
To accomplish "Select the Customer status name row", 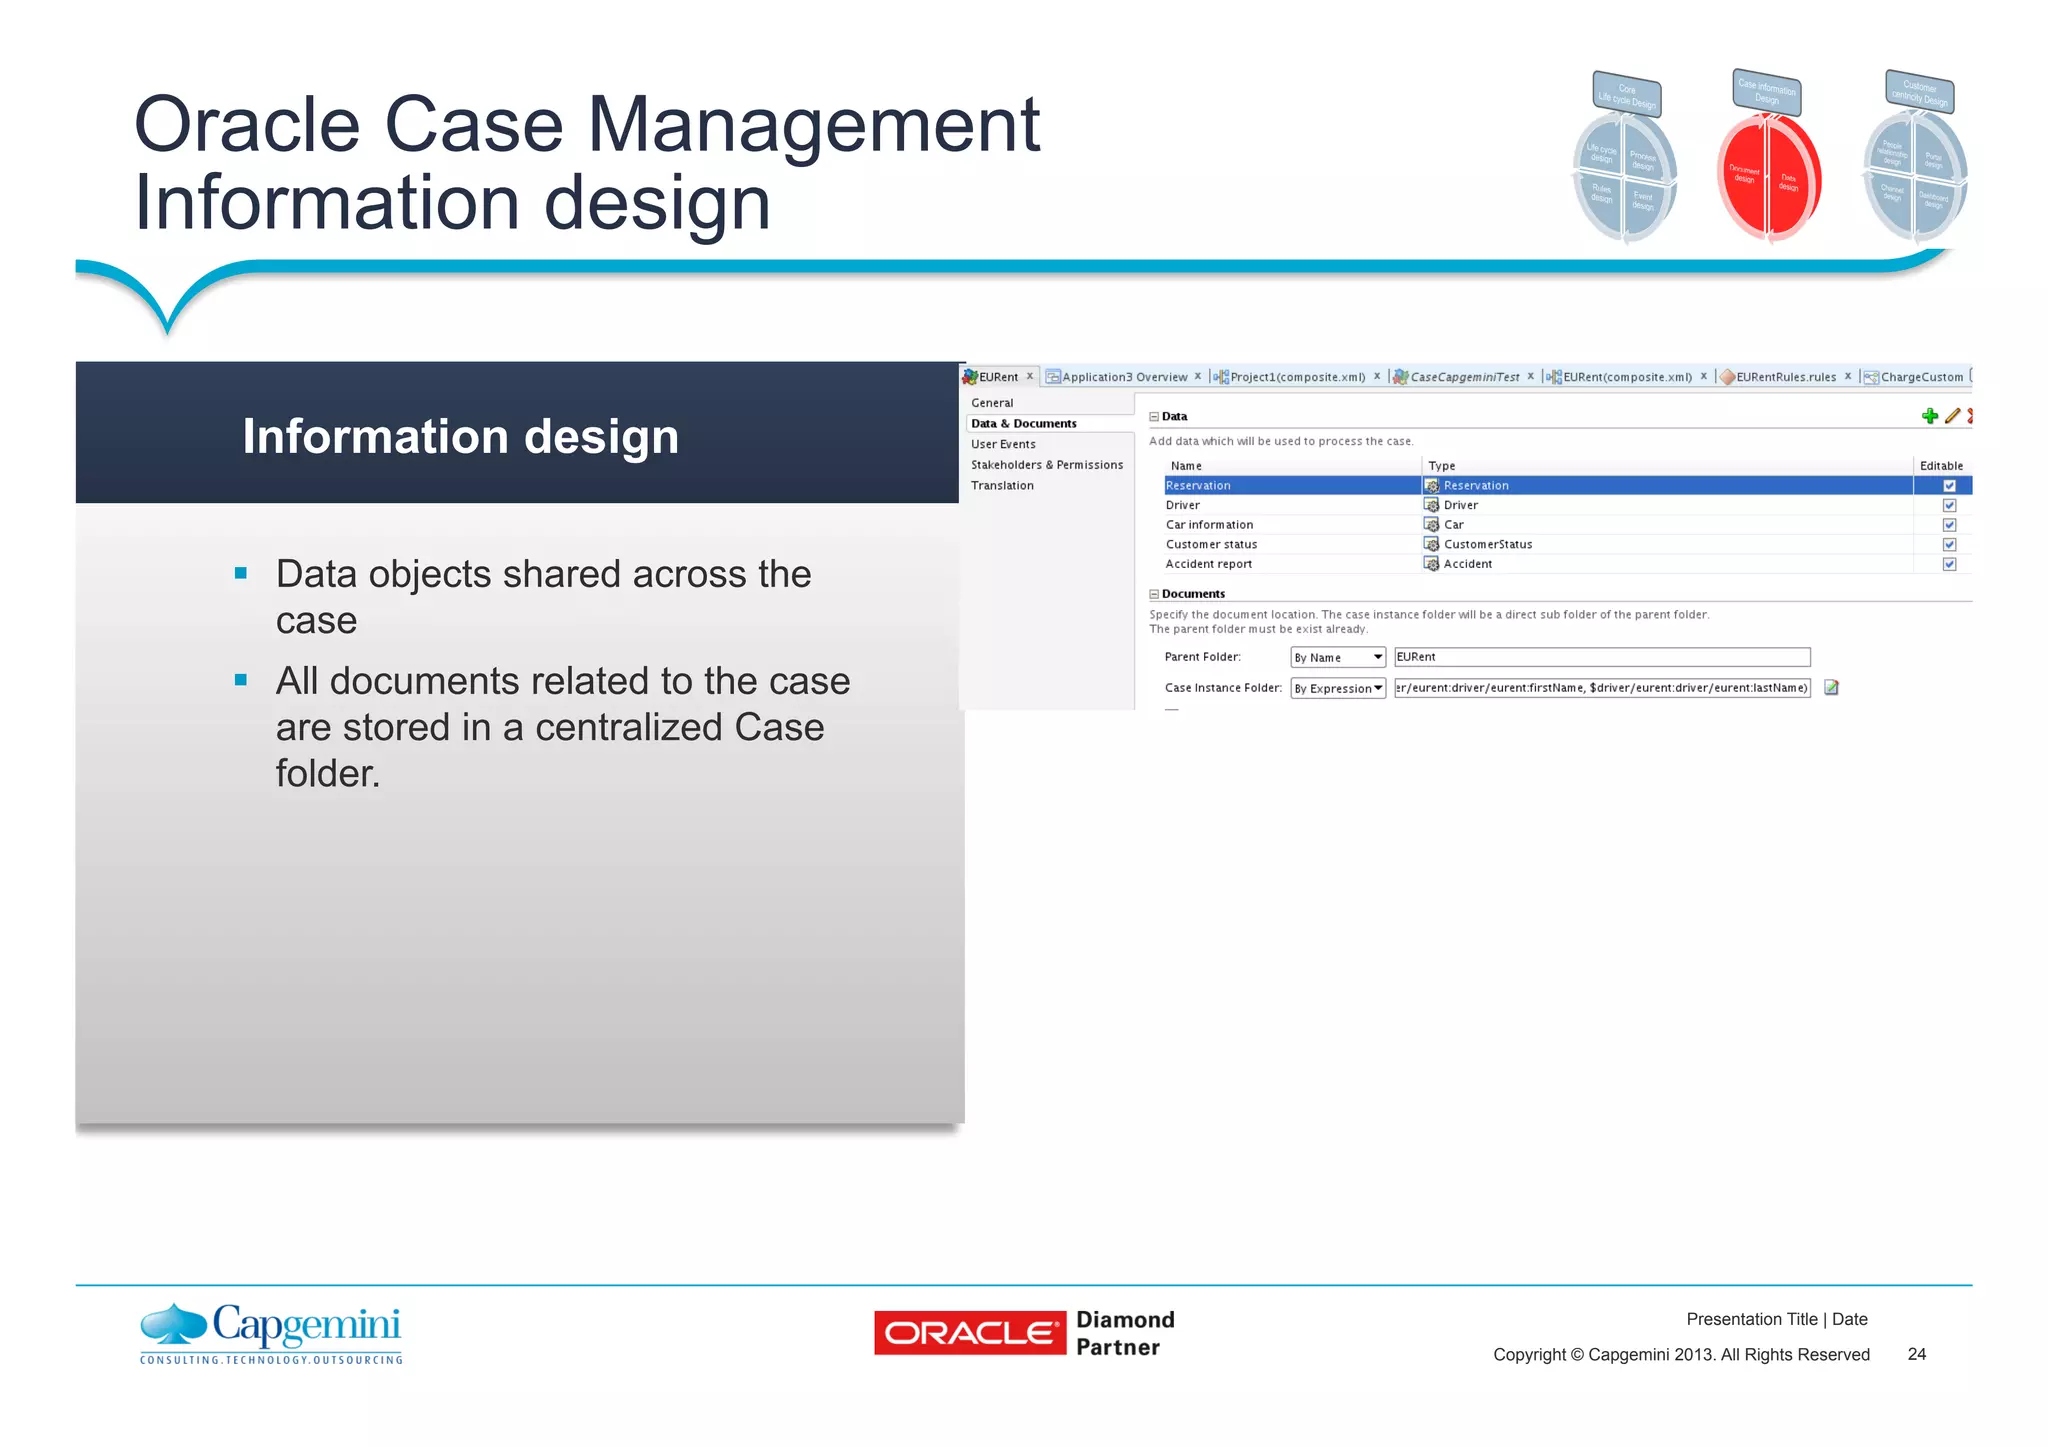I will [x=1292, y=544].
